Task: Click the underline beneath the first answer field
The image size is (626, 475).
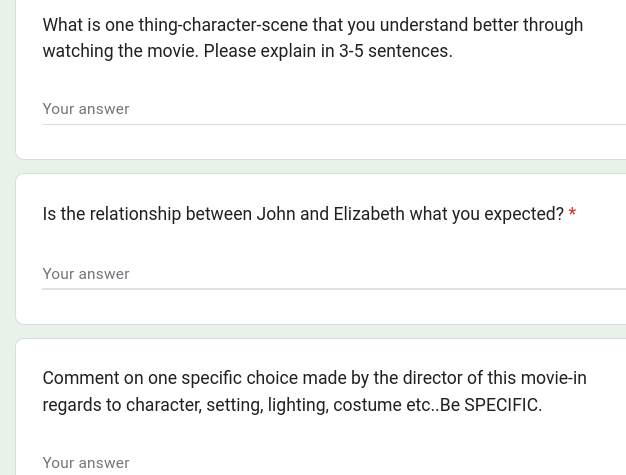Action: (334, 124)
